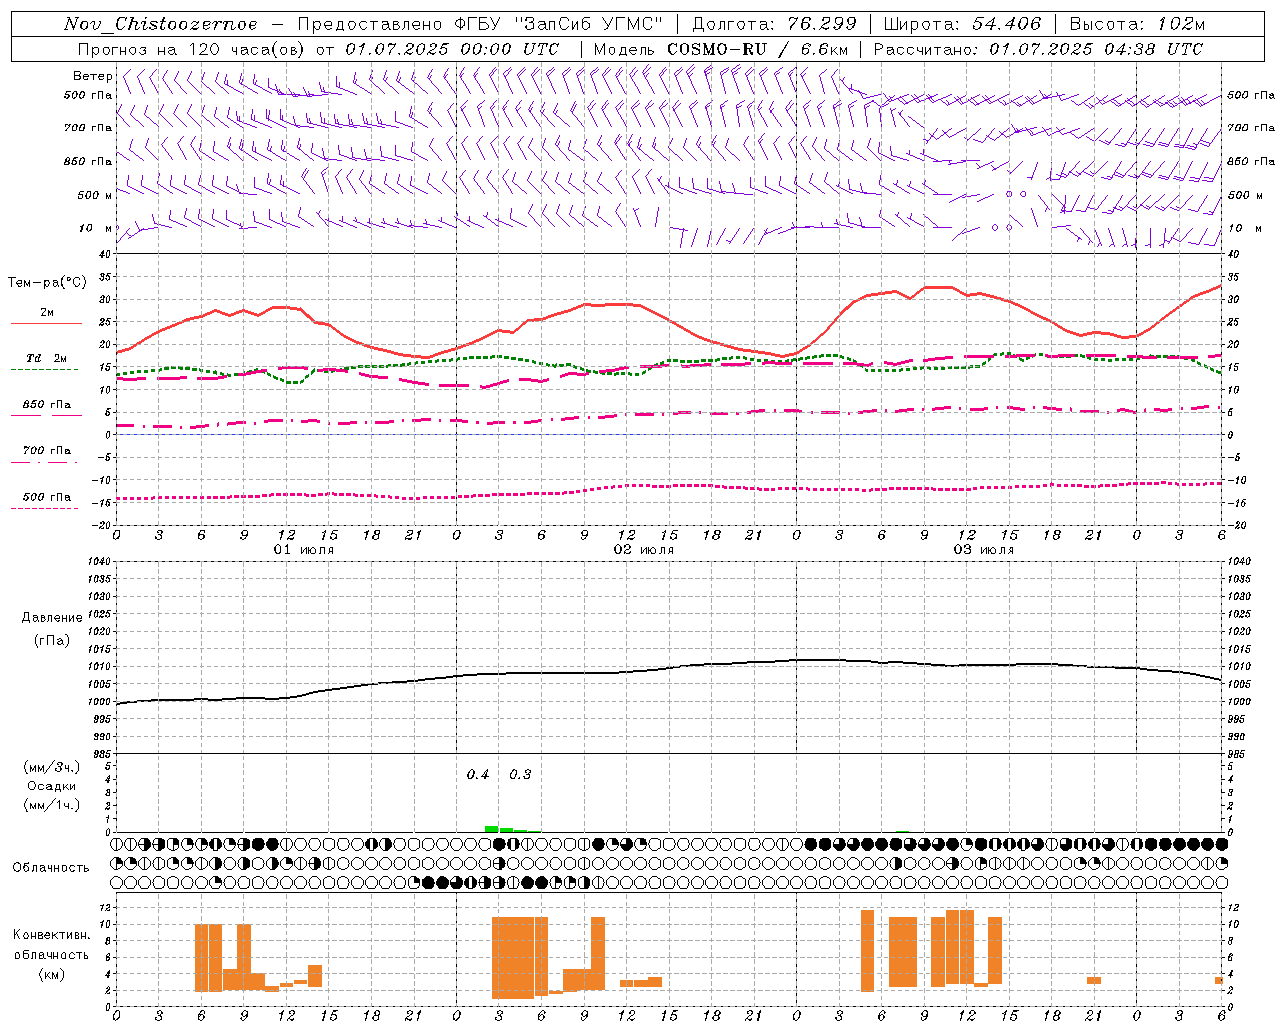The width and height of the screenshot is (1280, 1024).
Task: Click the forecast start time '01.07.2025 00:00 UTC'
Action: click(452, 49)
